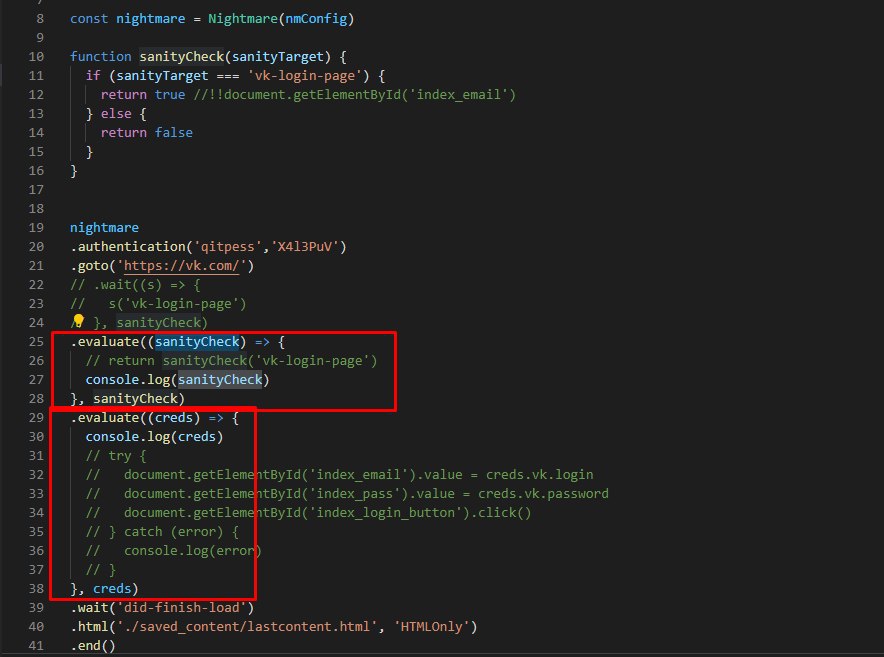Click 'creds.vk.password' on line 33
The image size is (884, 657).
[543, 494]
